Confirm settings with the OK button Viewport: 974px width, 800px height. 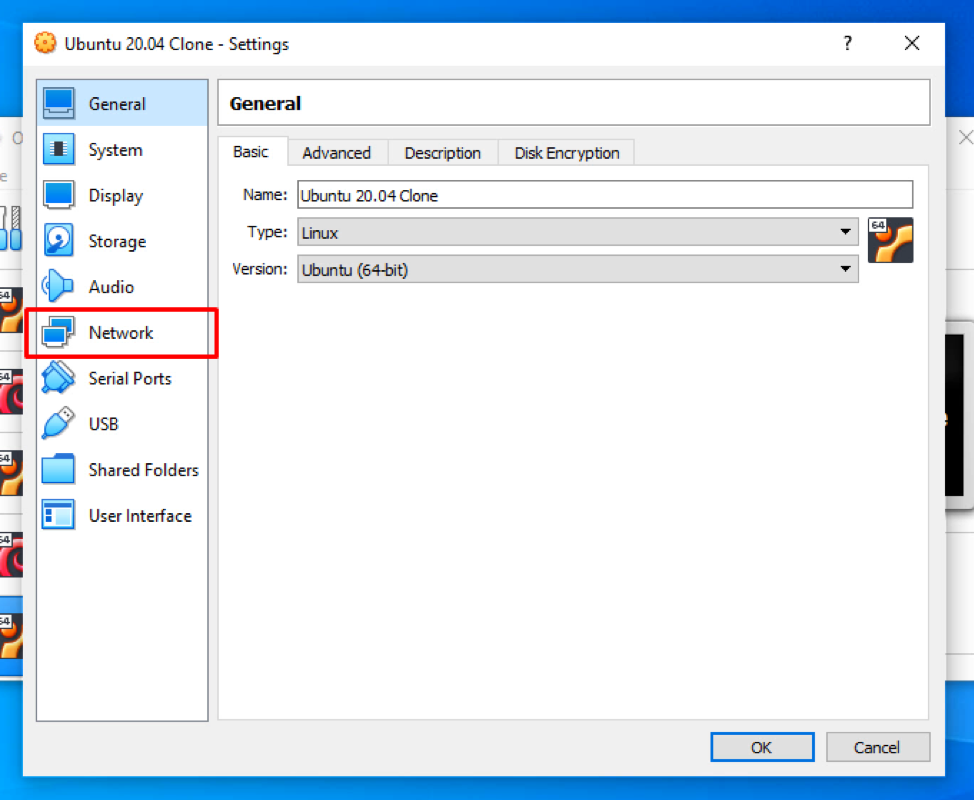tap(762, 747)
